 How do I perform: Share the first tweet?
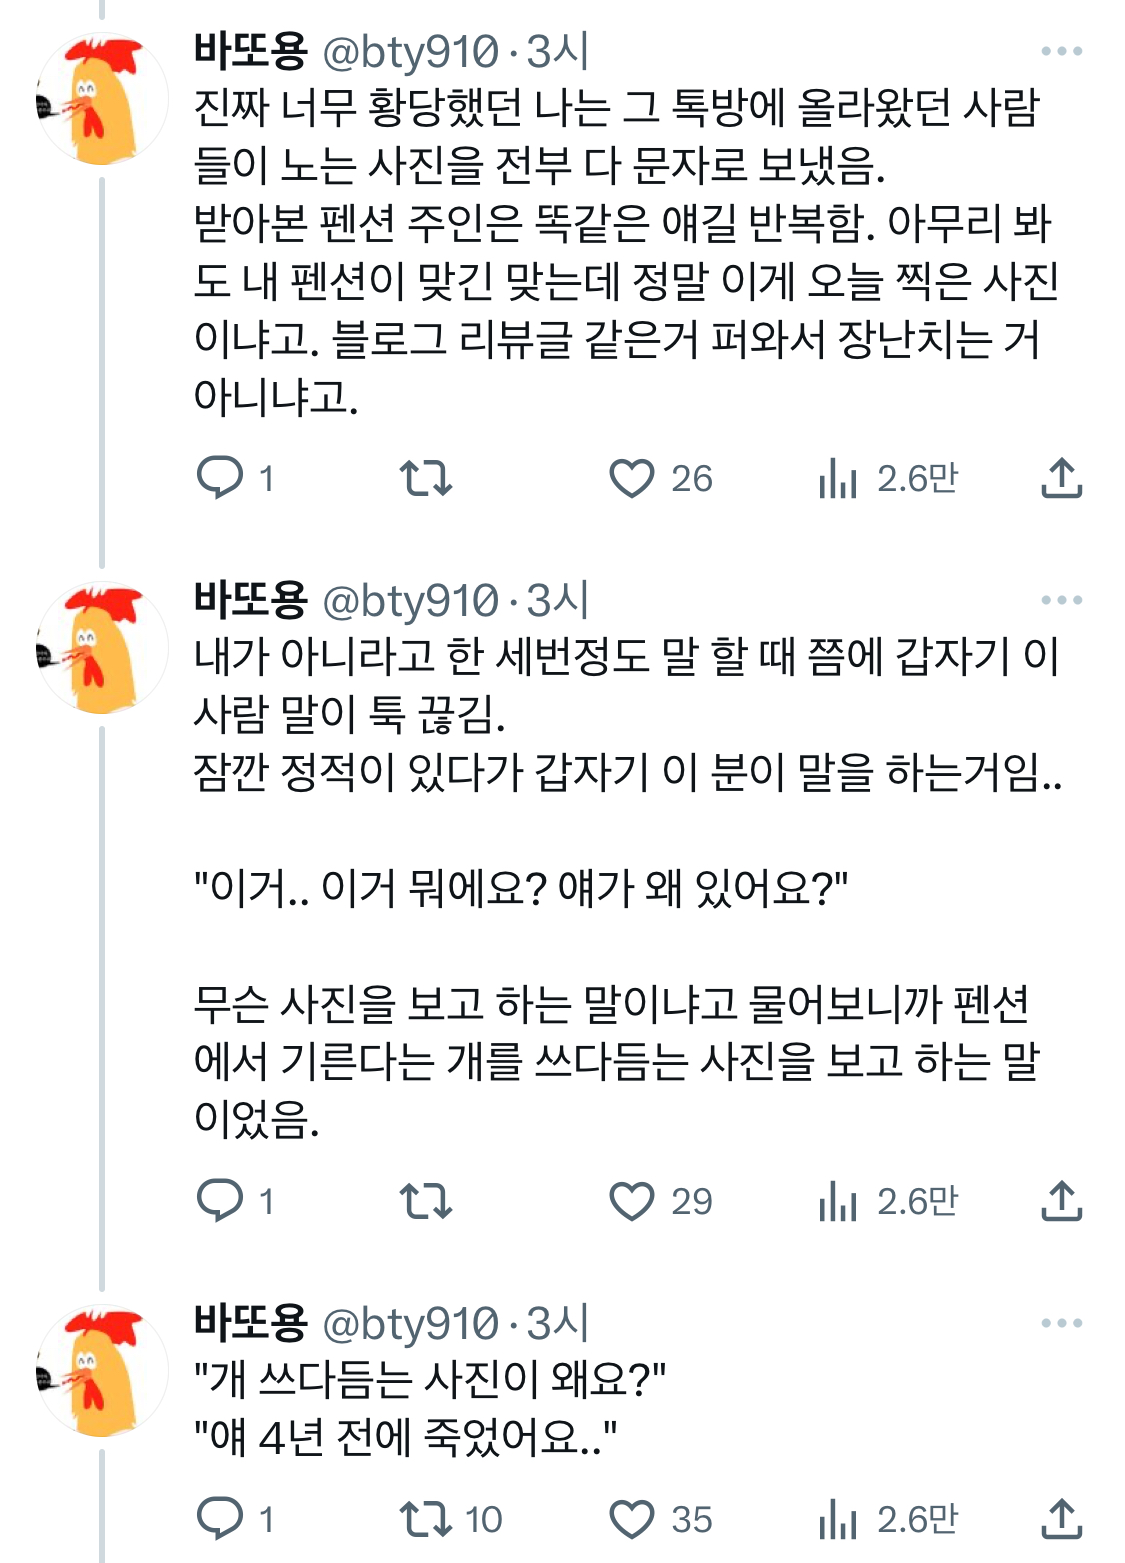pos(1061,478)
